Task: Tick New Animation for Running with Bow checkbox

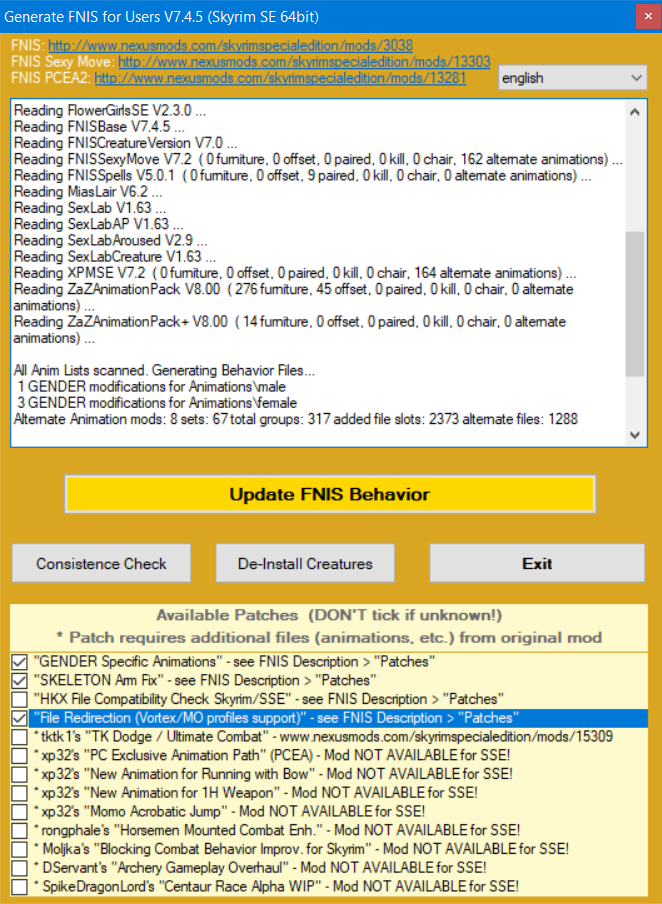Action: pos(20,774)
